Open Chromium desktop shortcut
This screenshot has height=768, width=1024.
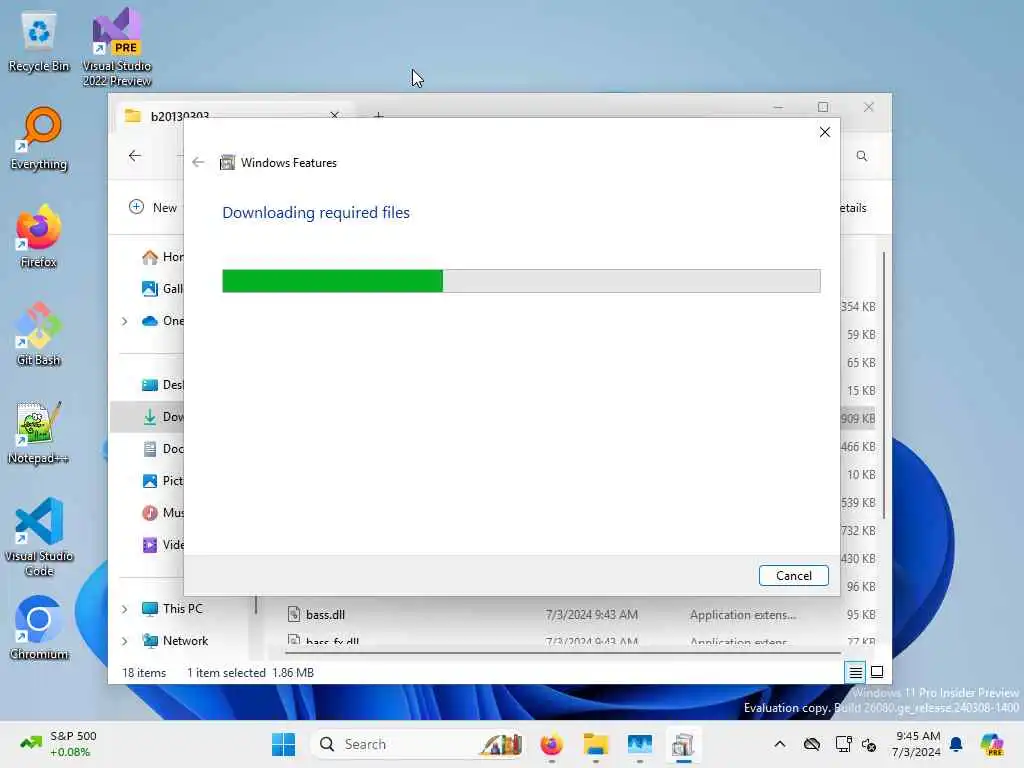39,628
